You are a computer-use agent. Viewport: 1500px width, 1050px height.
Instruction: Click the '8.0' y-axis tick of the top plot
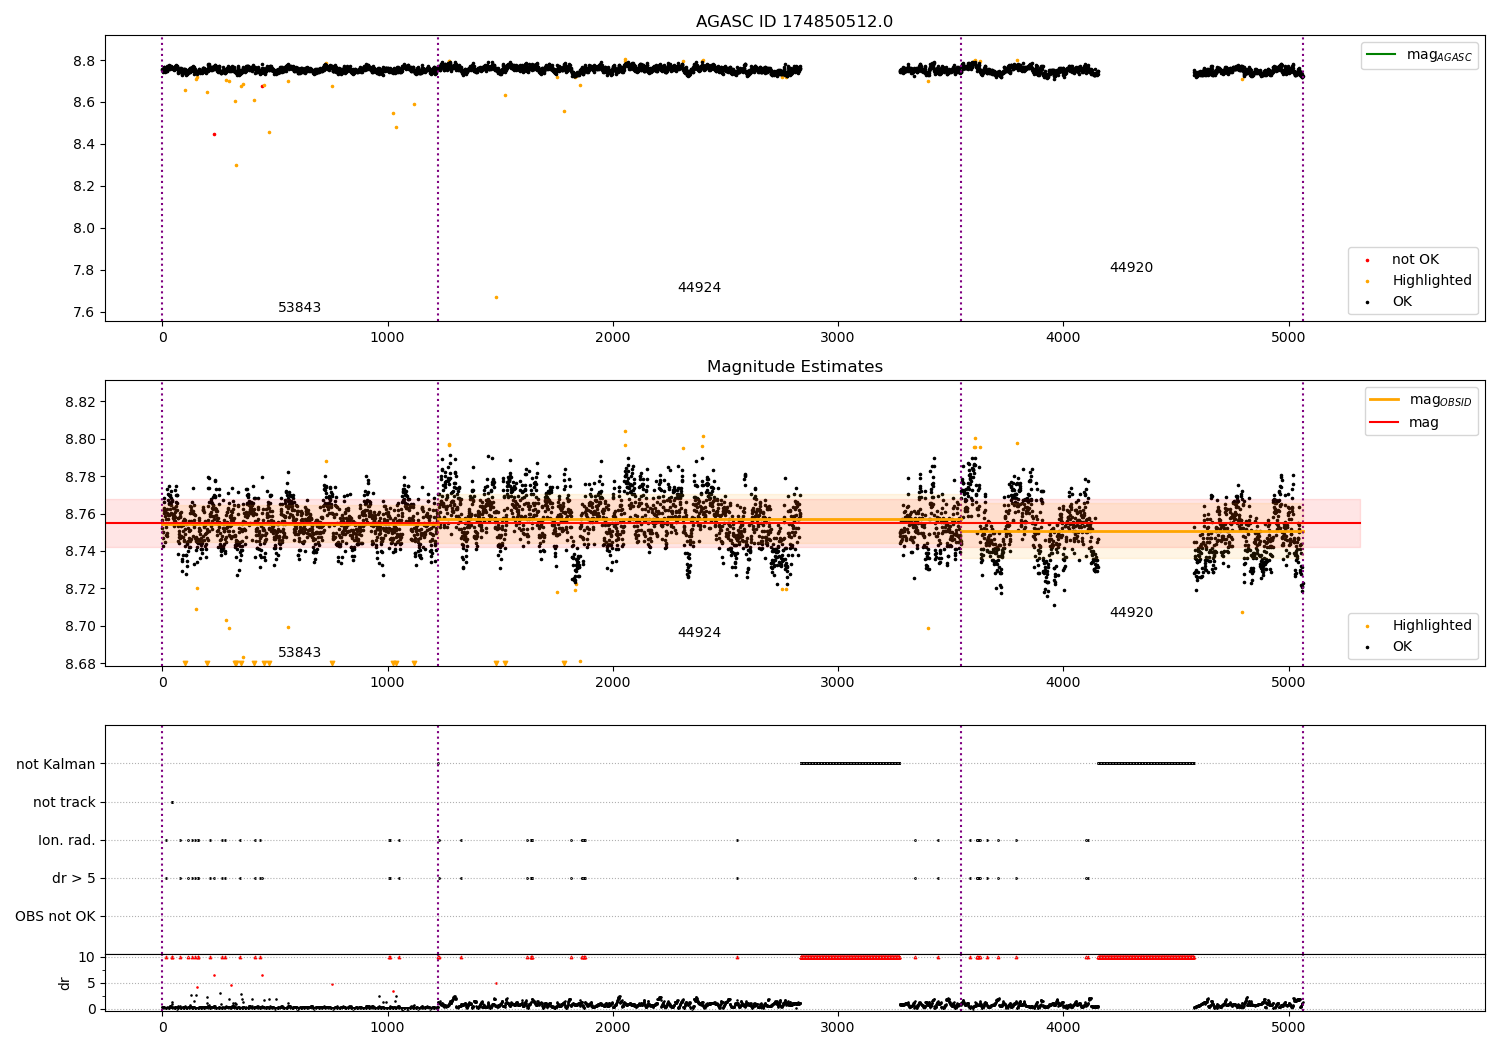coord(83,229)
